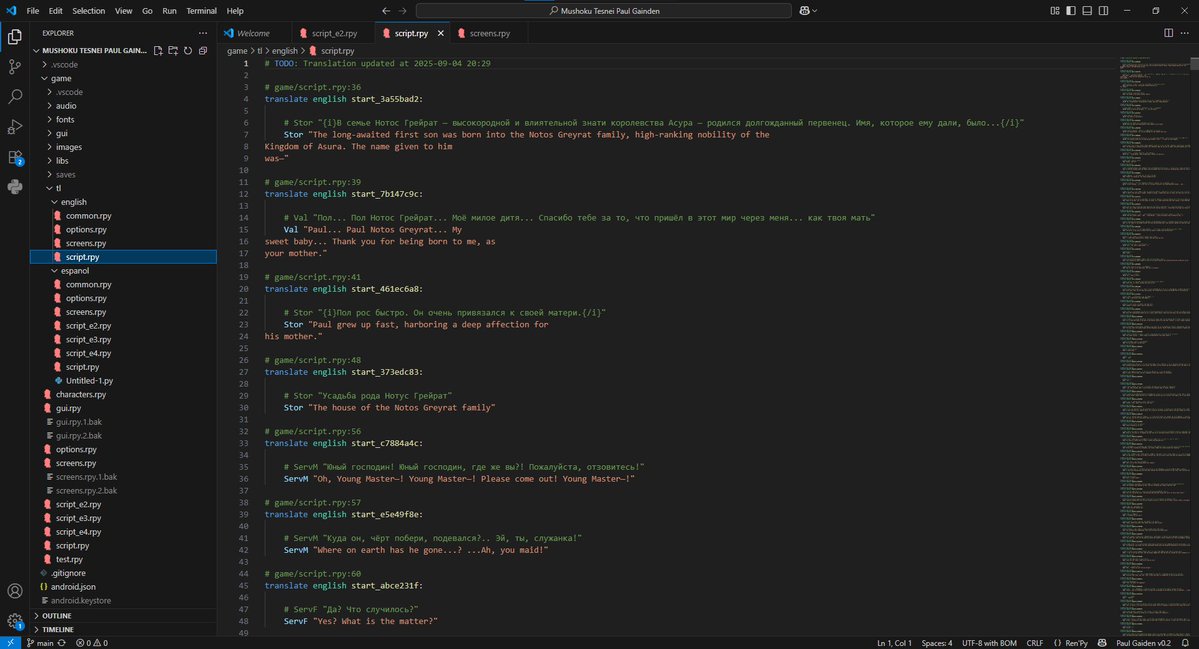
Task: Click the New Folder icon in Explorer
Action: [x=173, y=50]
